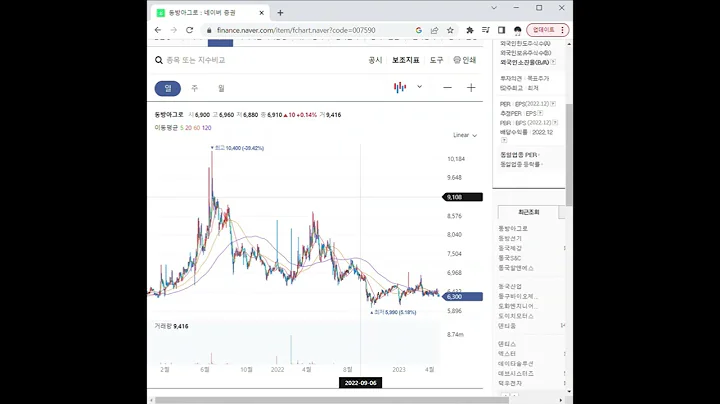Reload the page with refresh icon

(x=189, y=30)
